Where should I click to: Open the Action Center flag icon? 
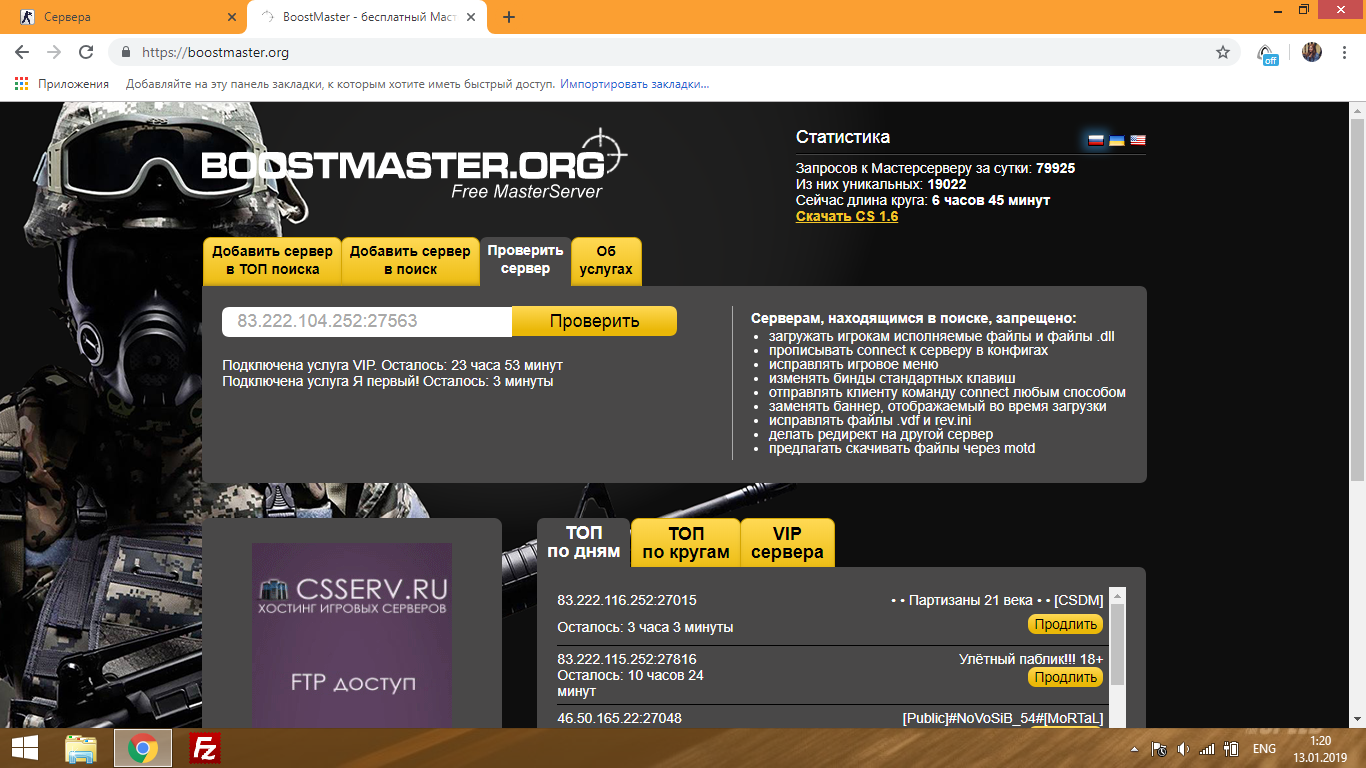tap(1159, 748)
